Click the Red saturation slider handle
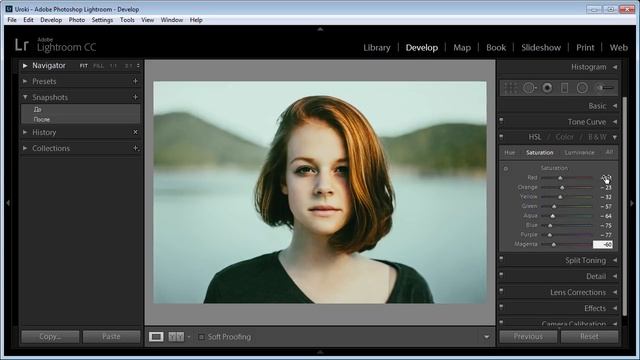The image size is (640, 360). 560,178
